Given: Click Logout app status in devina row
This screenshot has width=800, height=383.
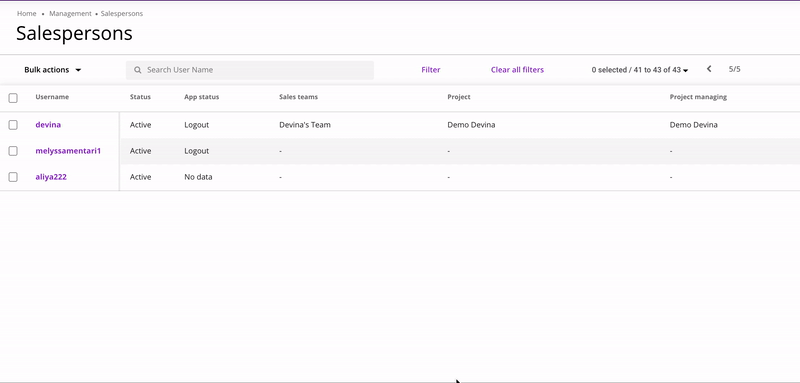Looking at the screenshot, I should [196, 125].
